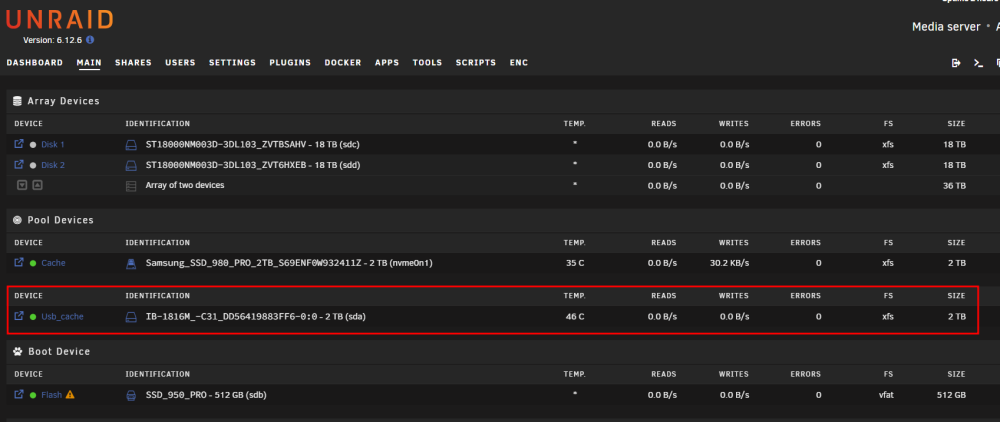Click the Disk 2 grey status indicator

click(x=33, y=165)
